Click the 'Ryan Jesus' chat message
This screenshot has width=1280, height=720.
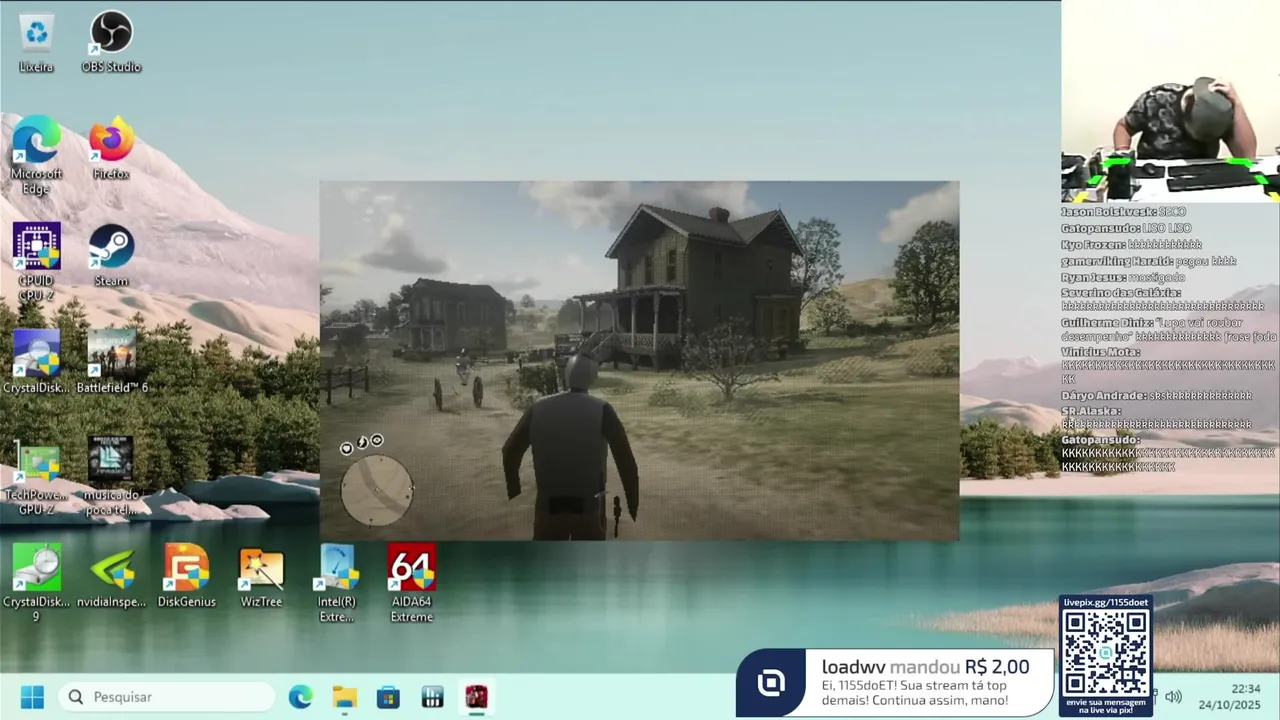tap(1123, 277)
